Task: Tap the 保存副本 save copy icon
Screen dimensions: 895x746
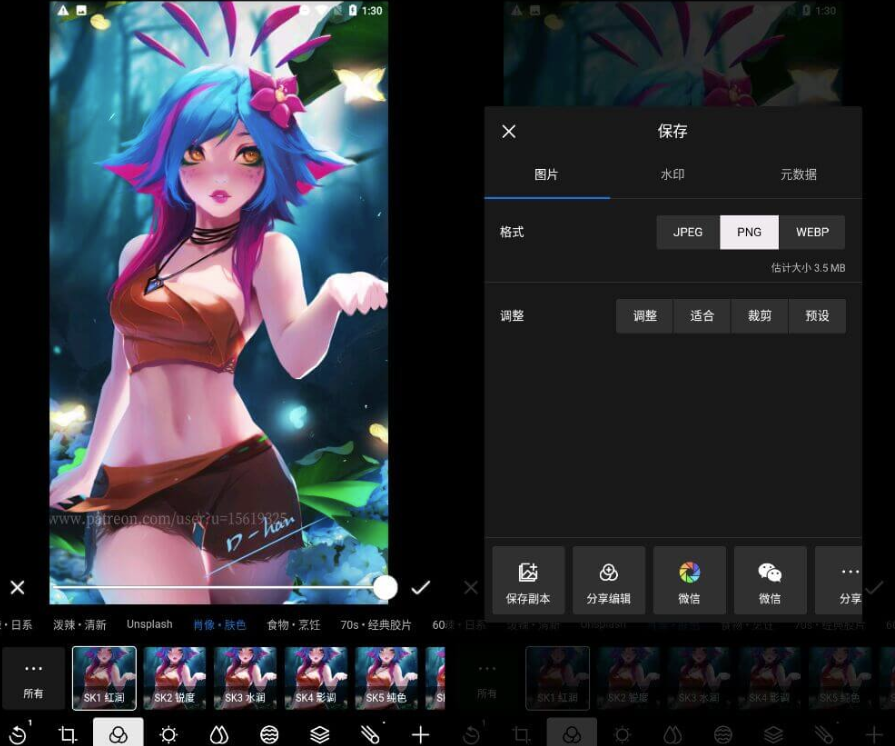Action: click(528, 580)
